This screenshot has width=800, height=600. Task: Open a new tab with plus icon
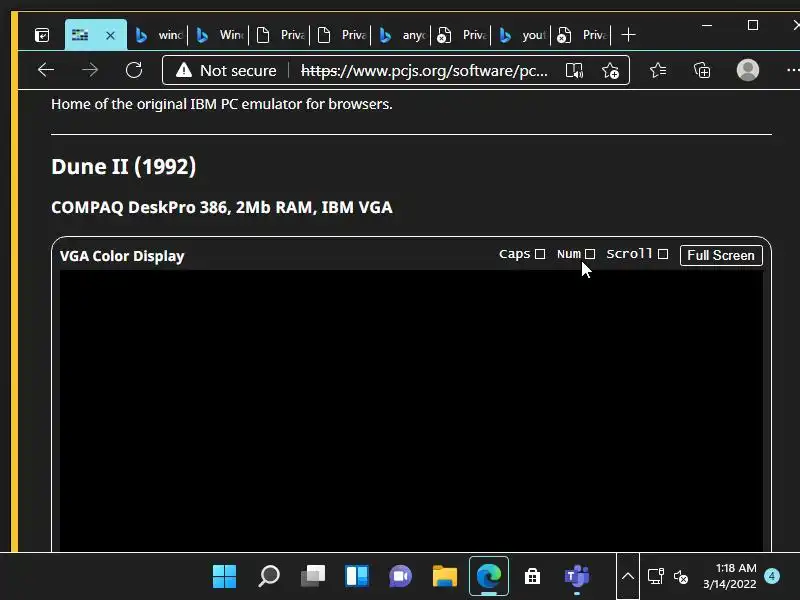pos(629,35)
